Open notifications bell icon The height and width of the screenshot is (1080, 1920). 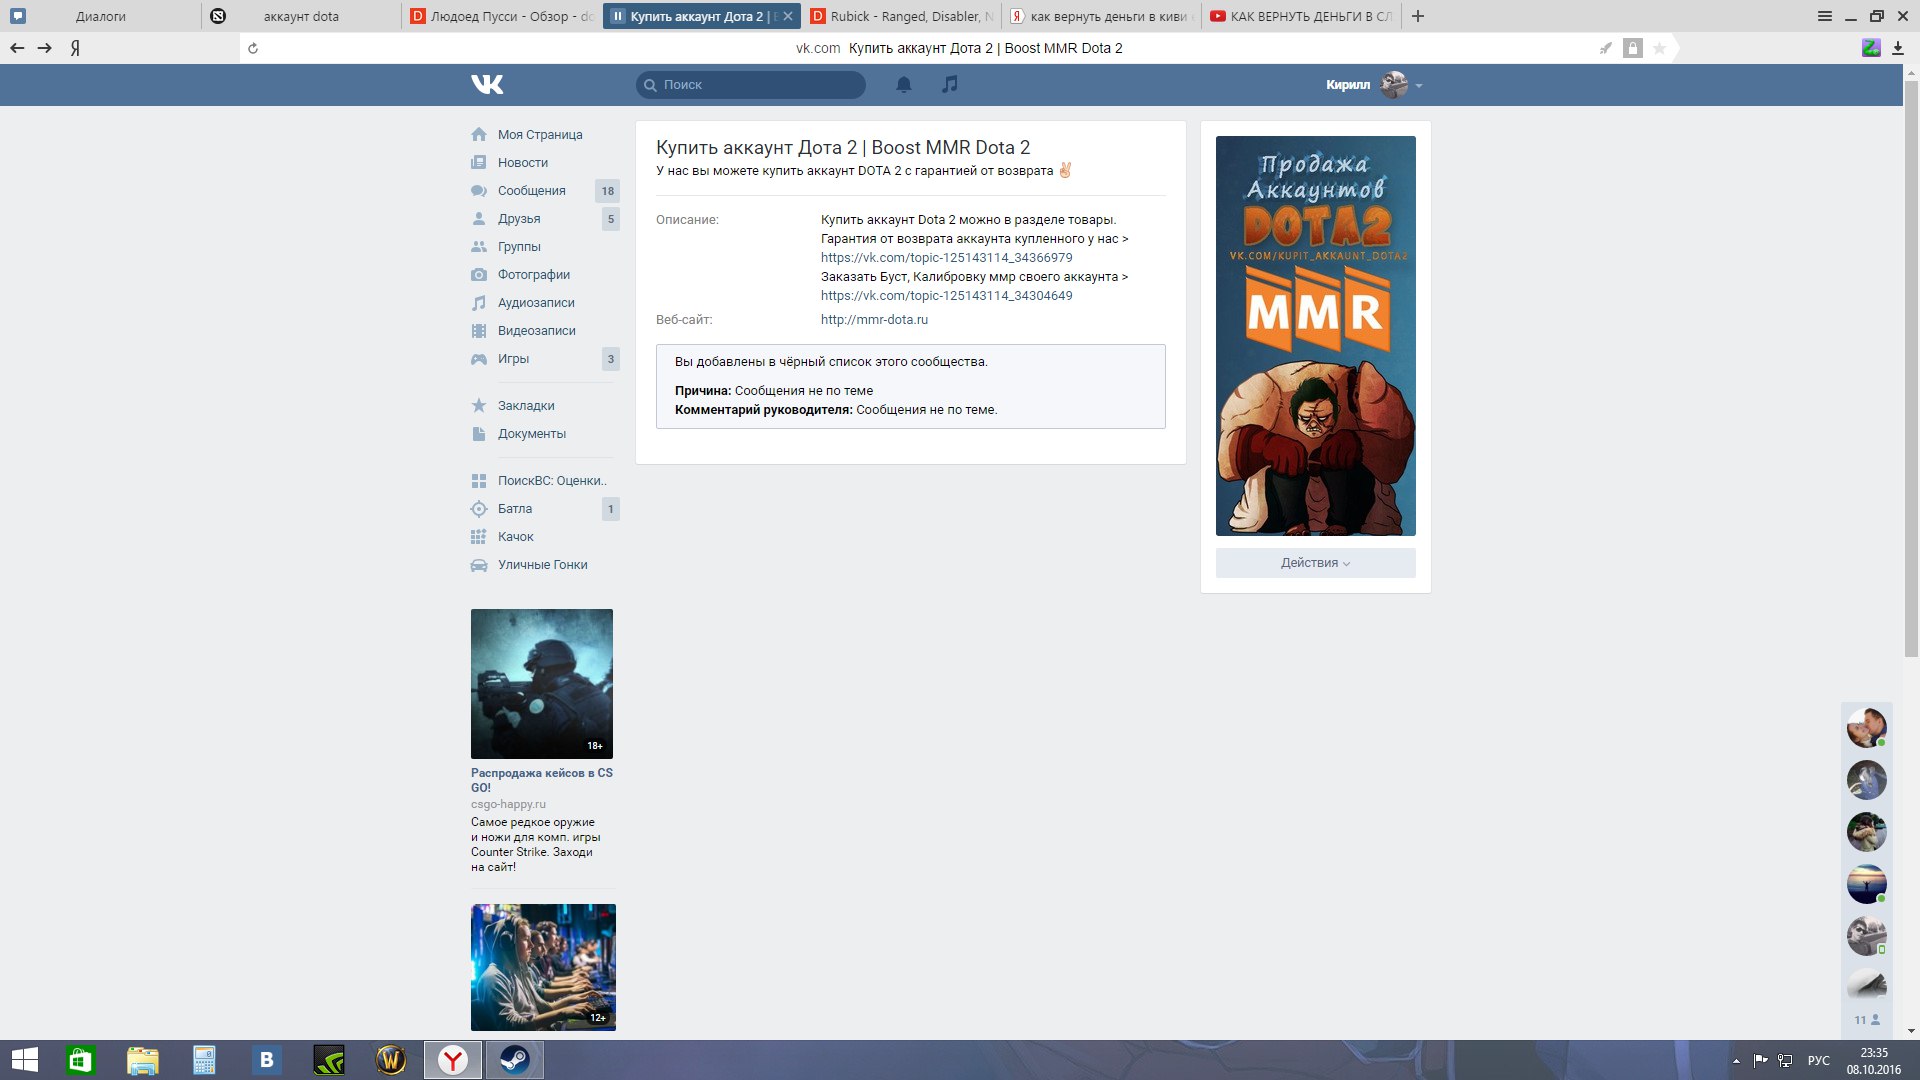(904, 85)
